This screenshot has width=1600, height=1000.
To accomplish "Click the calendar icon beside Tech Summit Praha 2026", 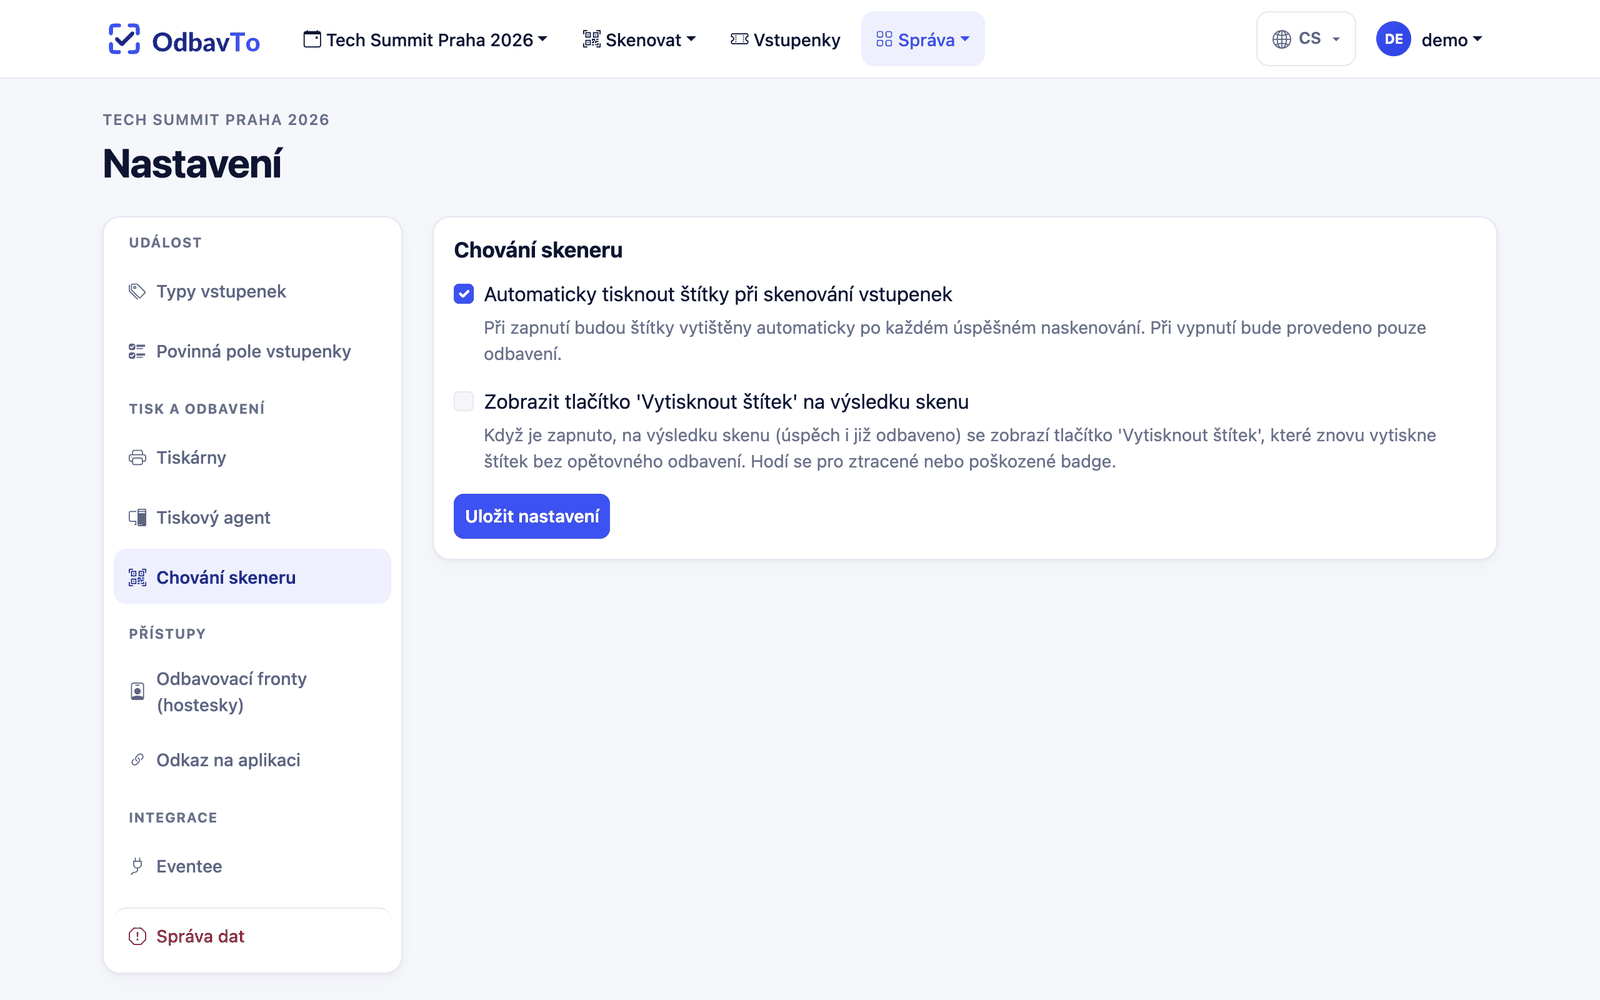I will click(x=312, y=39).
